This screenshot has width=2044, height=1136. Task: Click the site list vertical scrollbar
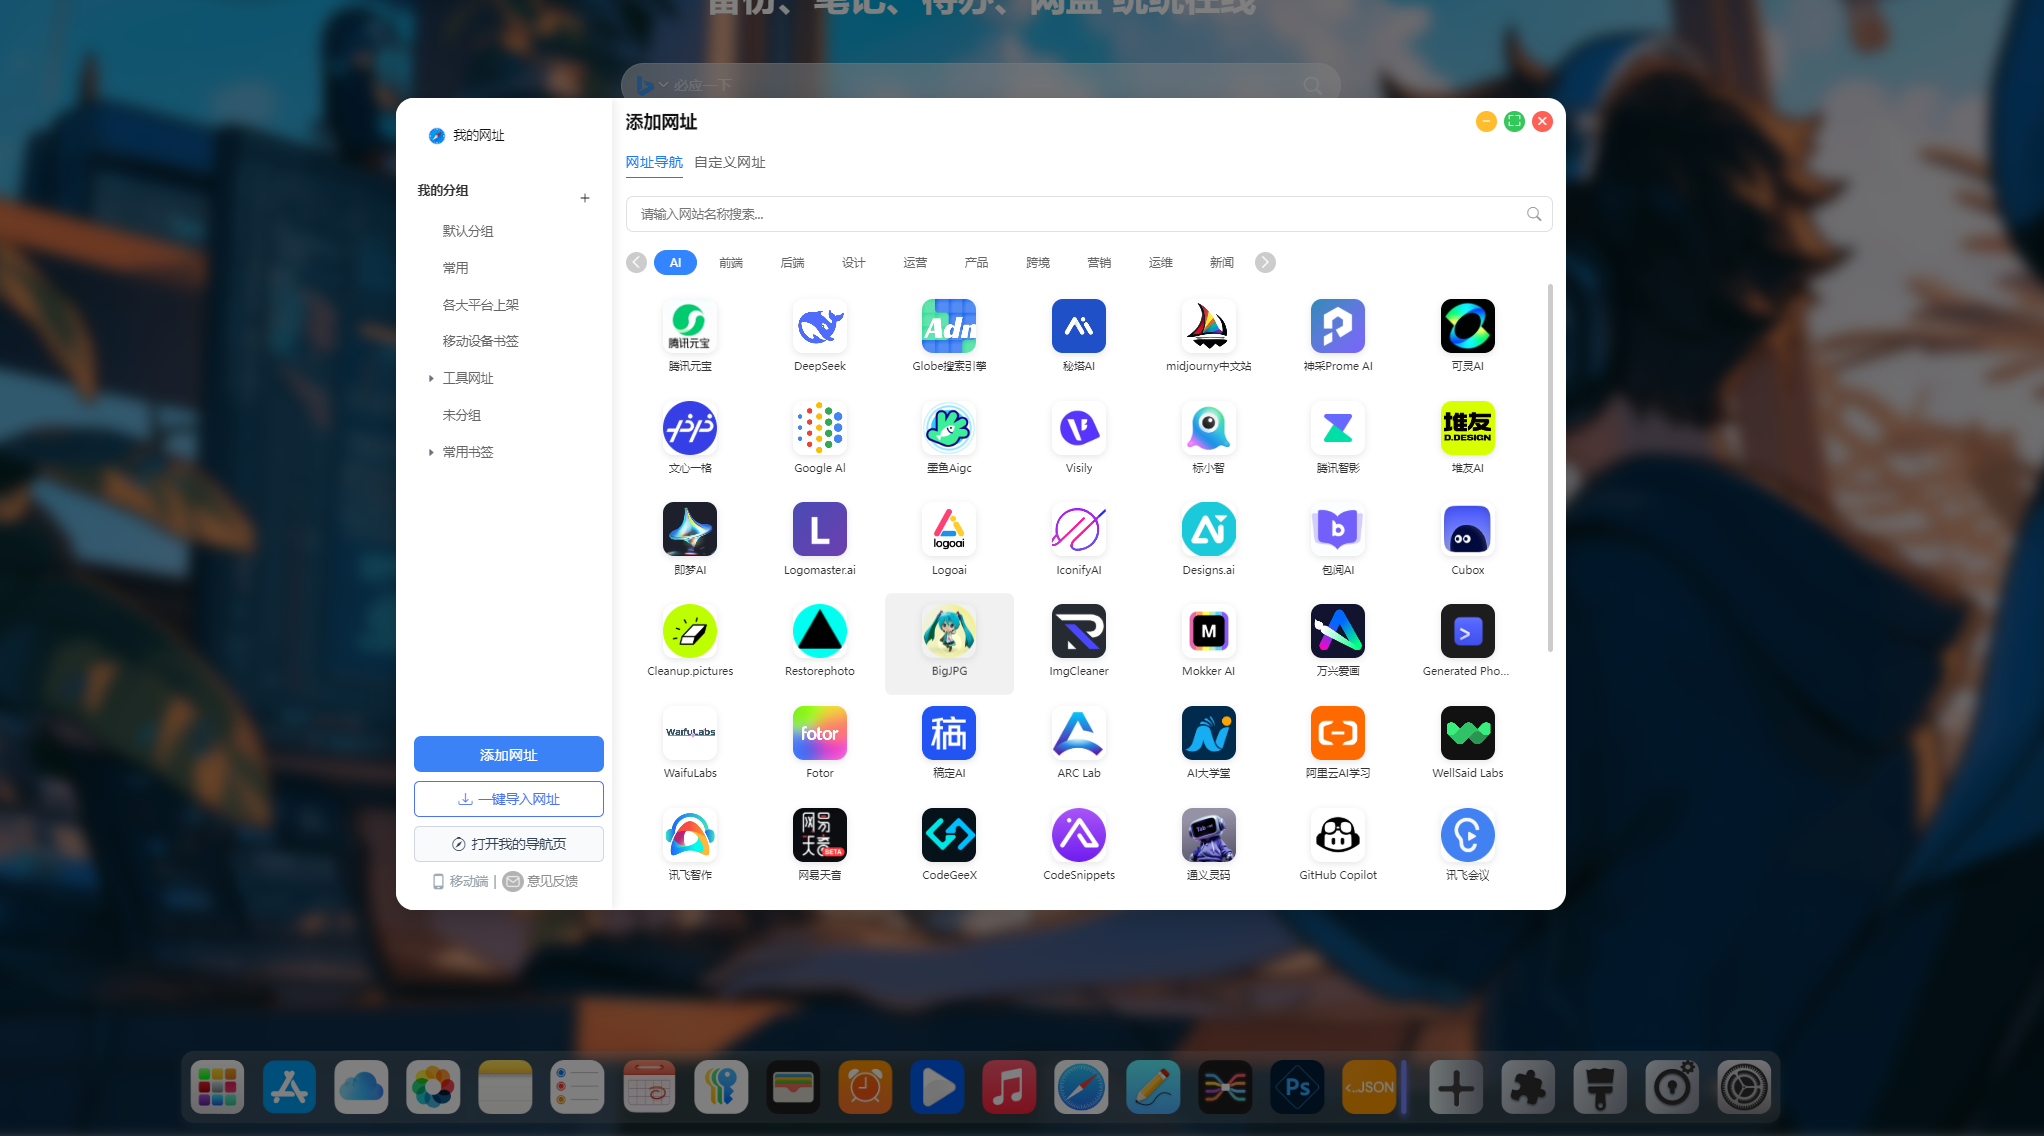[1550, 468]
